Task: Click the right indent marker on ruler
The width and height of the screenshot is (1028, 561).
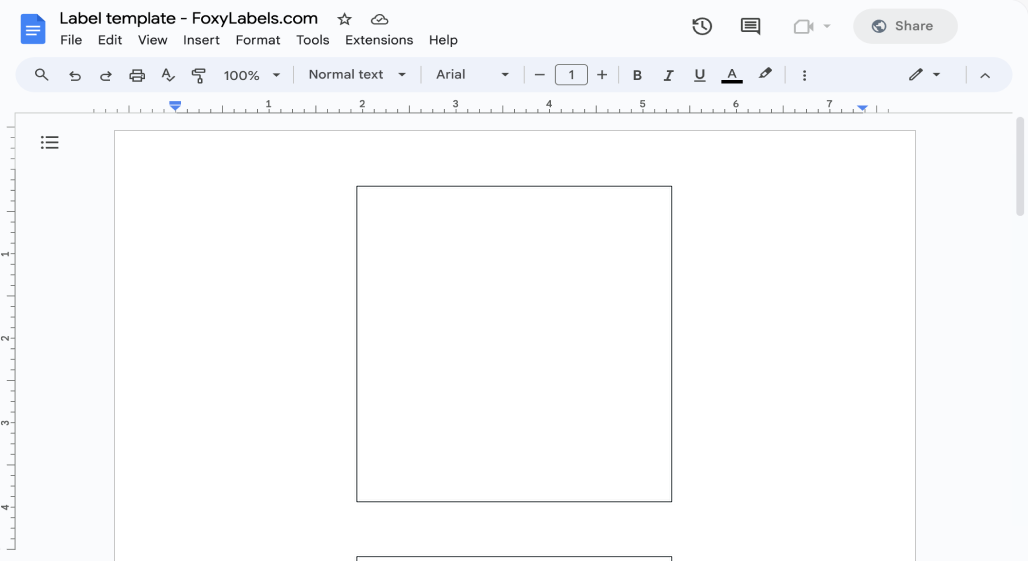Action: point(862,107)
